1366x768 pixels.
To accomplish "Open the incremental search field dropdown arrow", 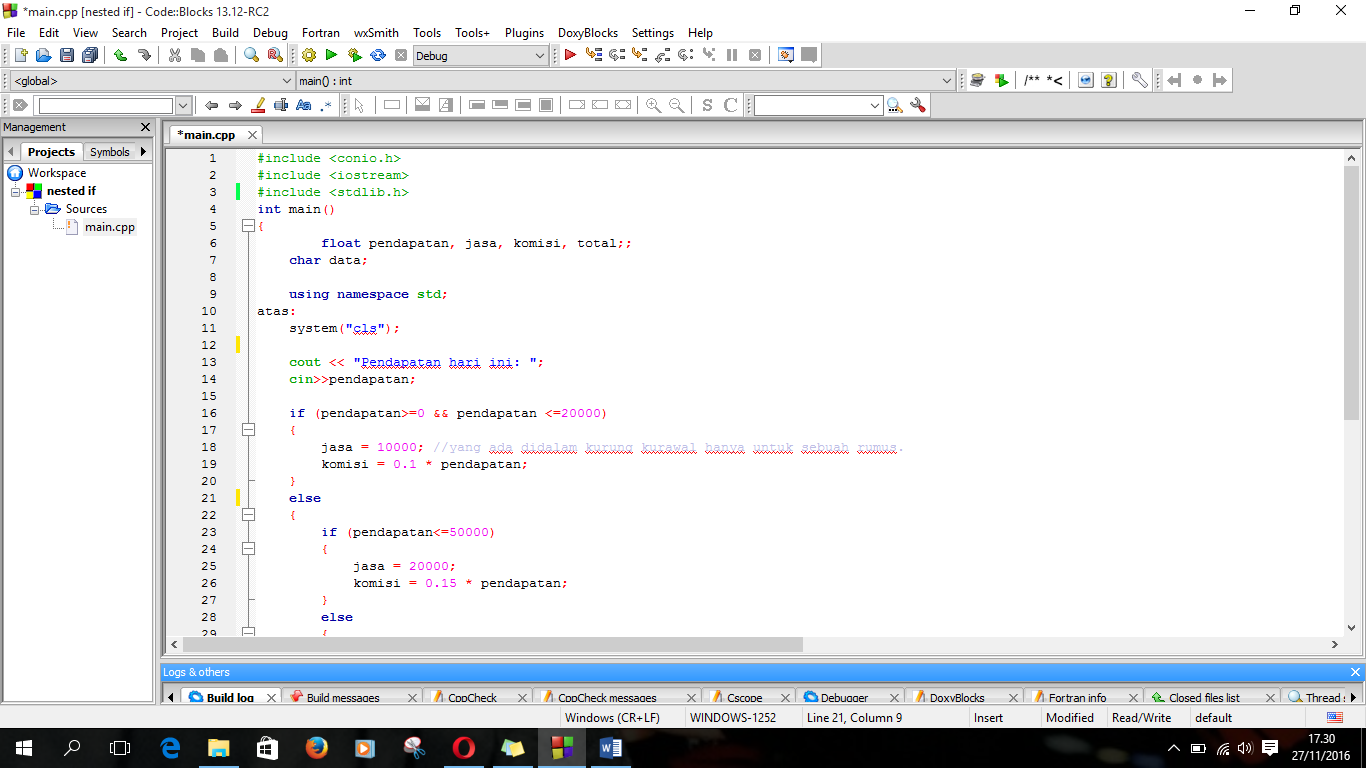I will (x=183, y=105).
